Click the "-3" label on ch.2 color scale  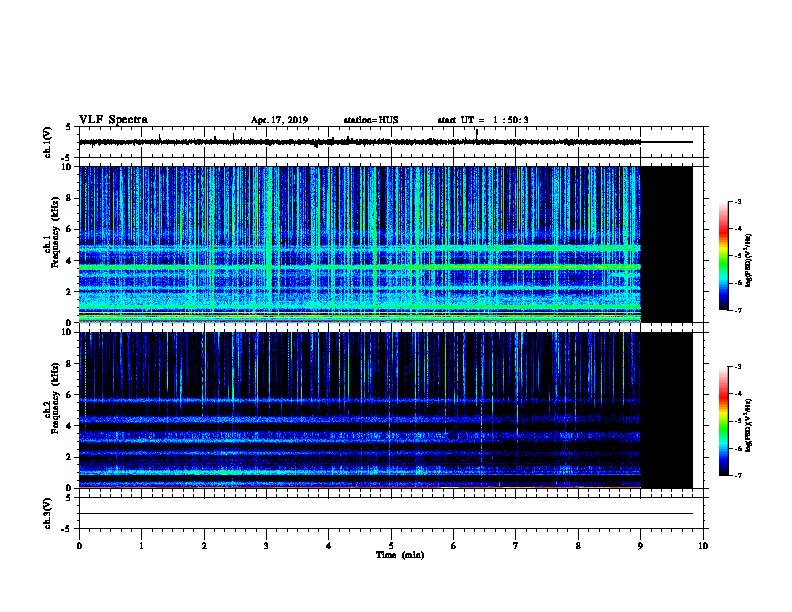tap(737, 367)
